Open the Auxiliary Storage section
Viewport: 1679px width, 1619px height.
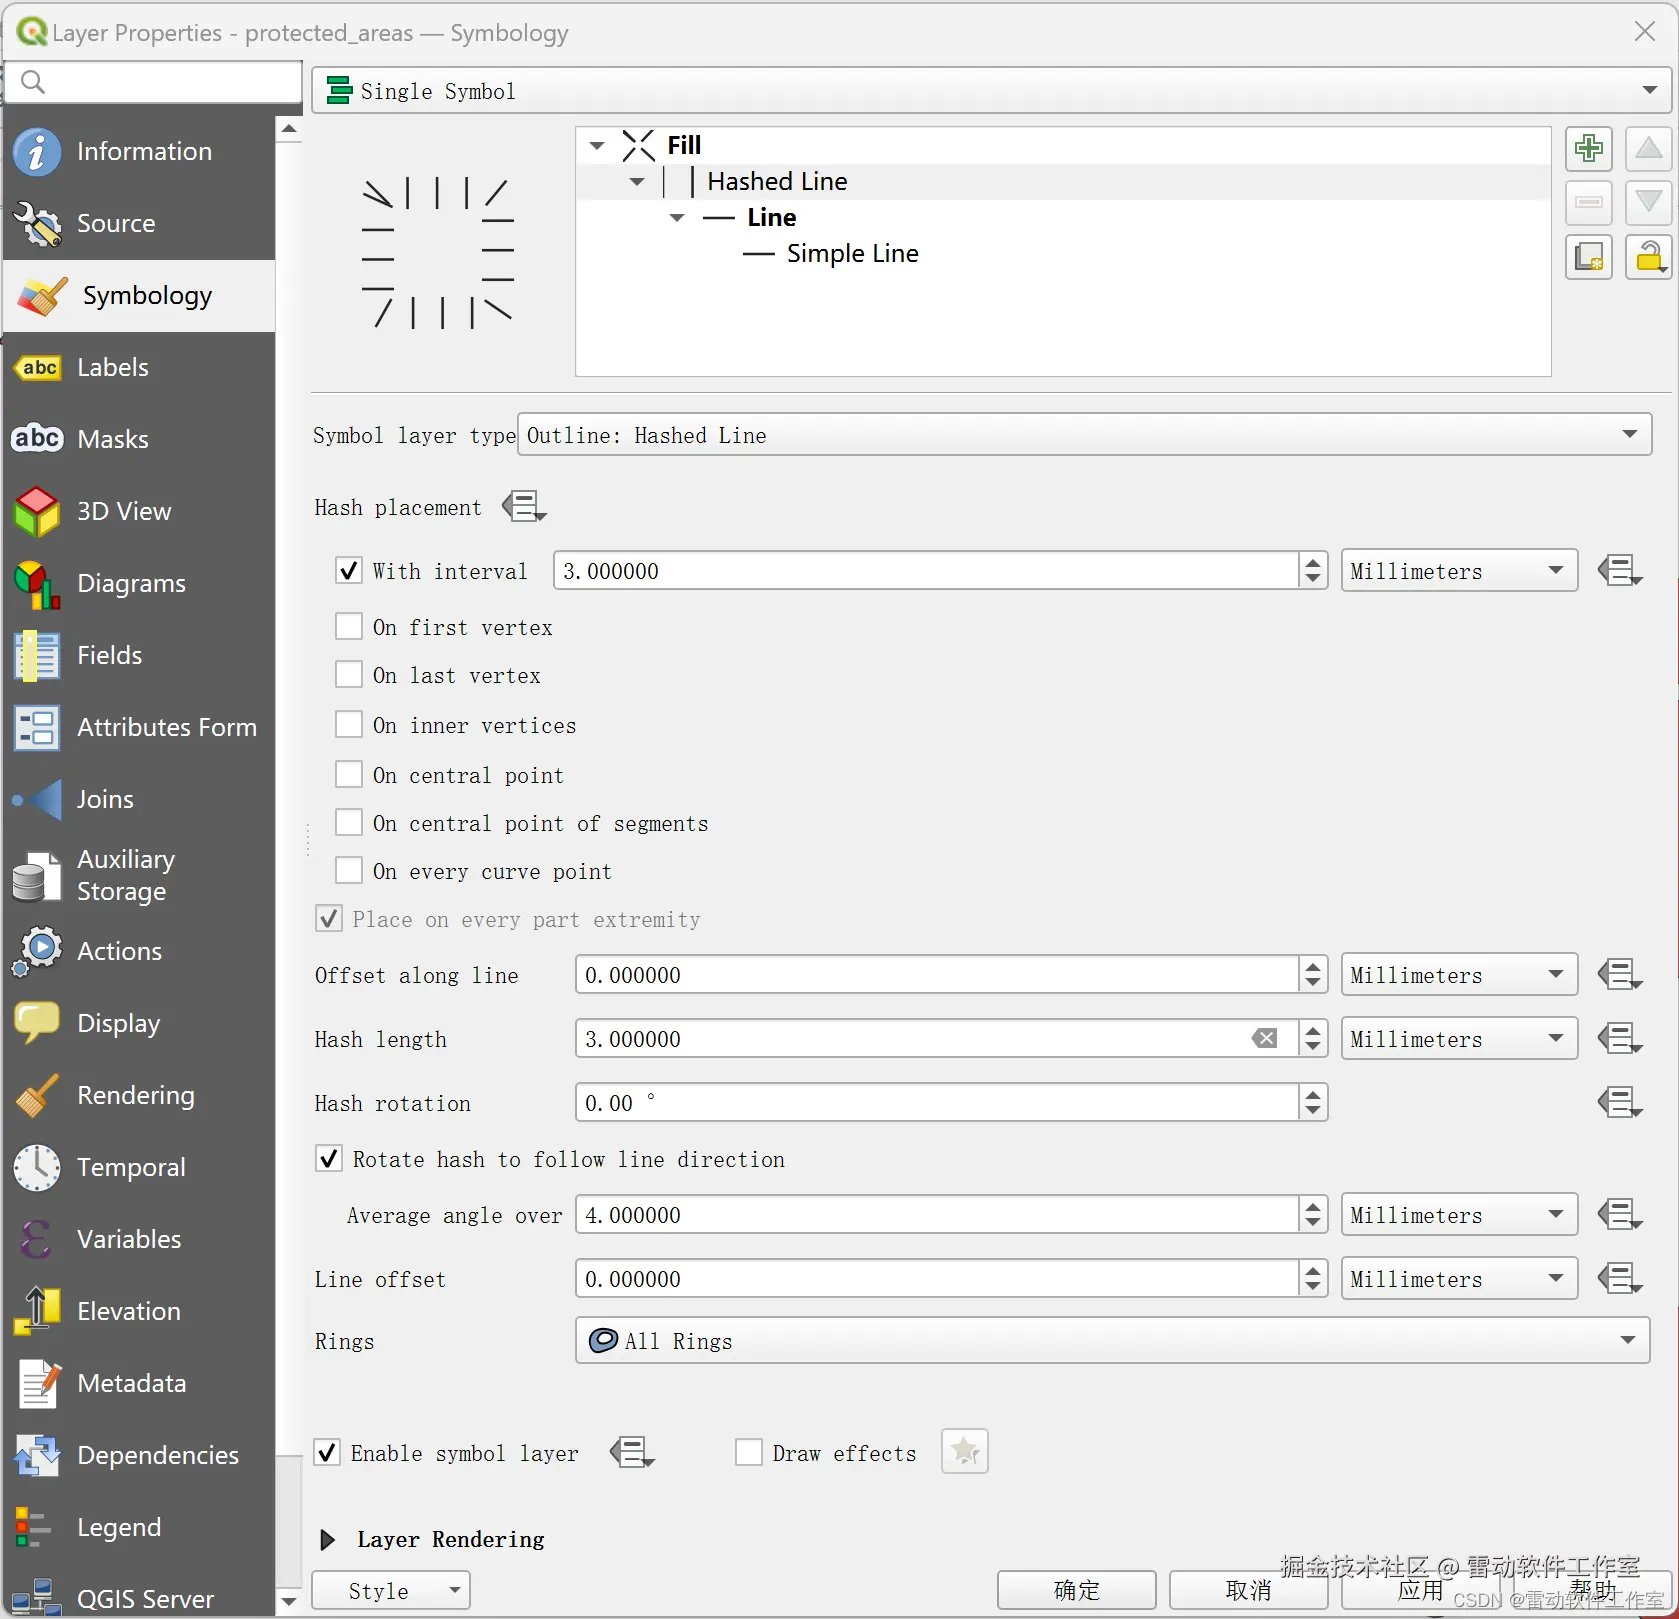click(139, 875)
